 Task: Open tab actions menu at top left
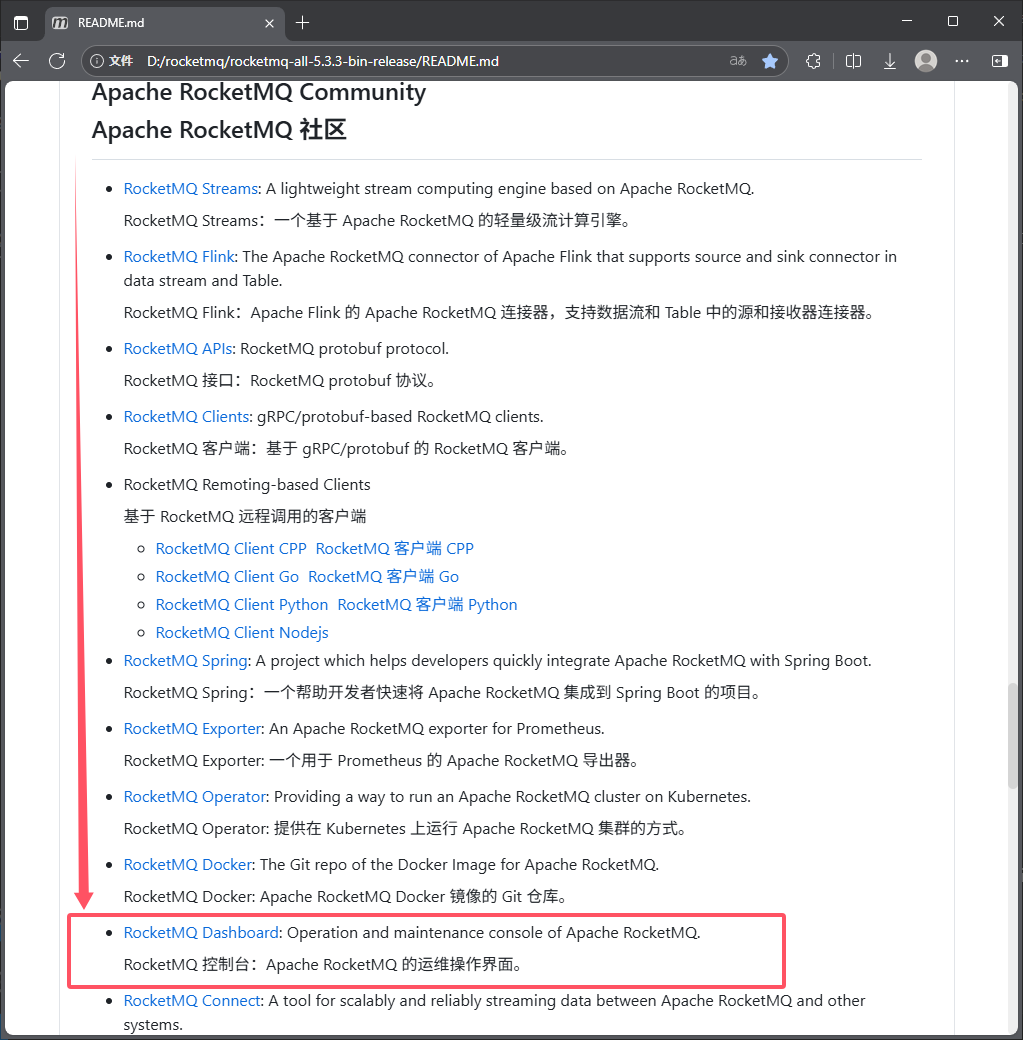[21, 22]
